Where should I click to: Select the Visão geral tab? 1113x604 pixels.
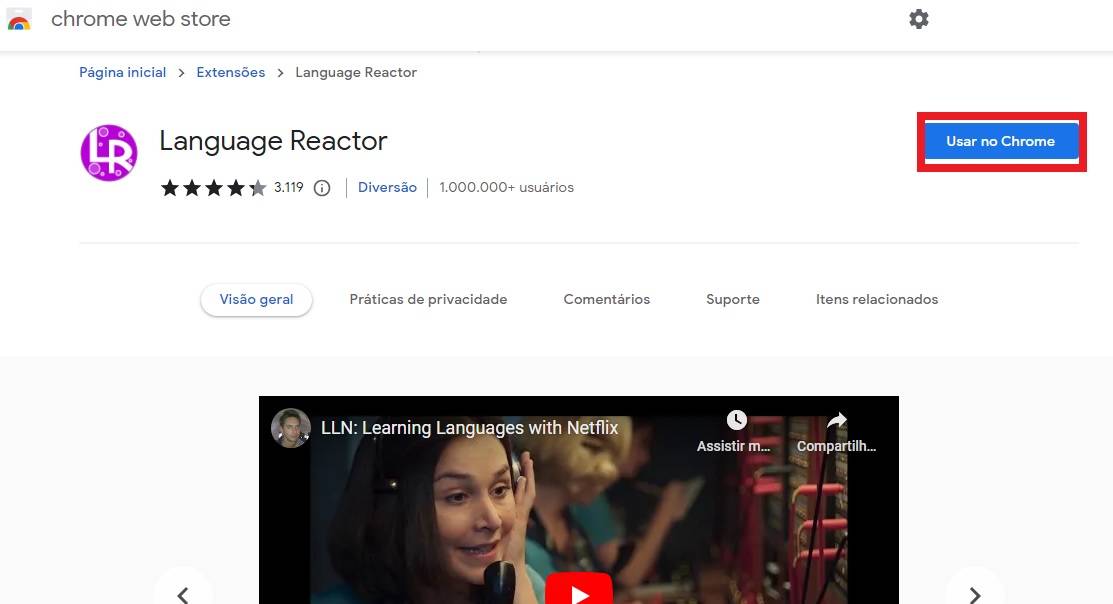point(256,300)
